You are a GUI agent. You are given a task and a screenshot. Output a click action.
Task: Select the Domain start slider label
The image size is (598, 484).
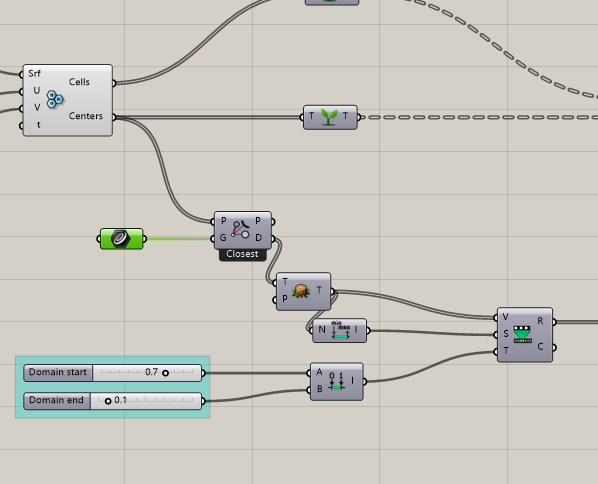point(58,372)
